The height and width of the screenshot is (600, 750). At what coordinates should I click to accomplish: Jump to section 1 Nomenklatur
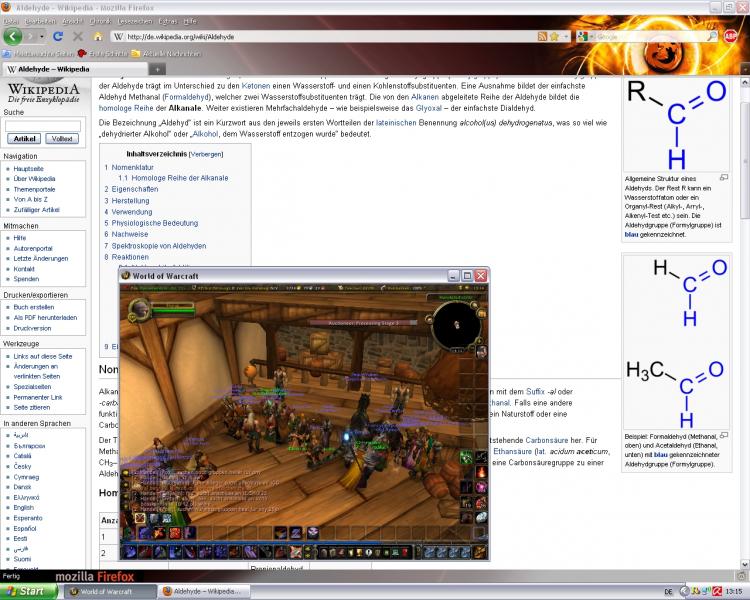(132, 167)
